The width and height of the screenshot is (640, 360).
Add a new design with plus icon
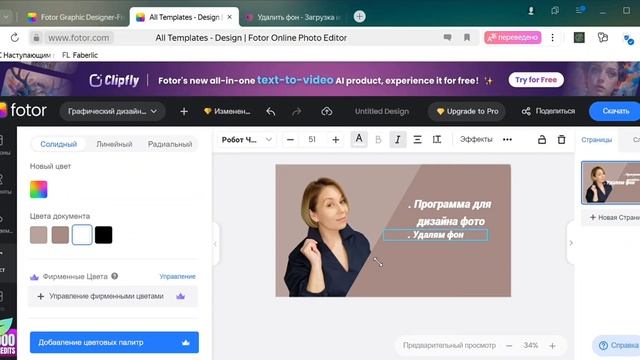click(184, 111)
